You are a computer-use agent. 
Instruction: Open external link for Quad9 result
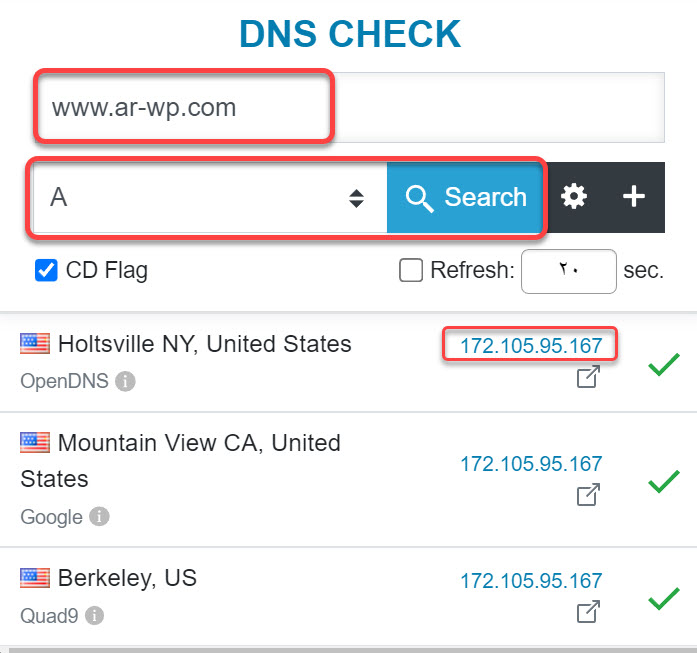(x=589, y=610)
